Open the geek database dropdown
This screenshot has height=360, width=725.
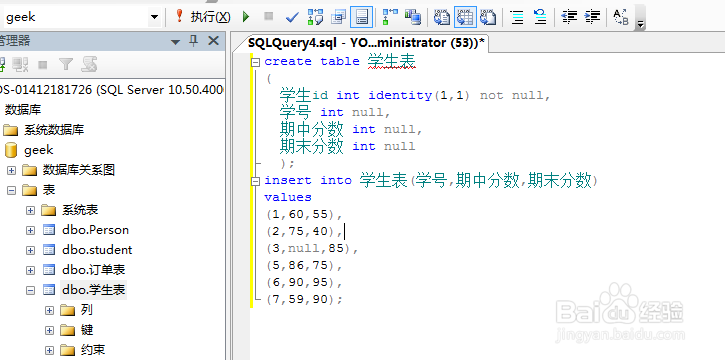tap(154, 18)
